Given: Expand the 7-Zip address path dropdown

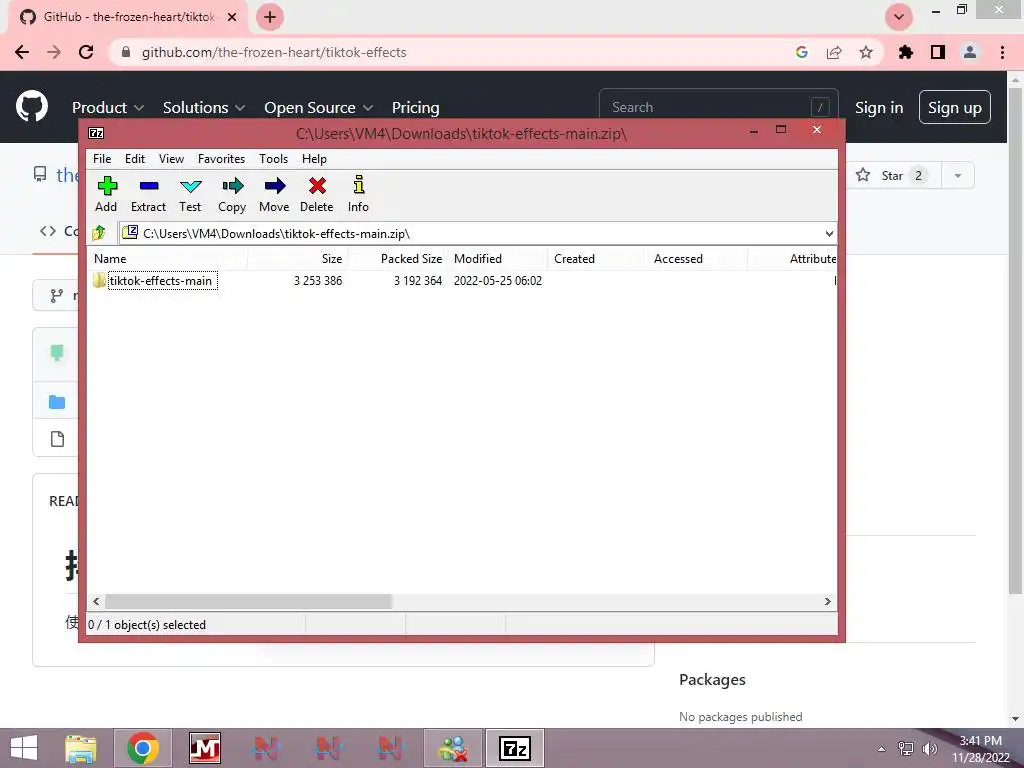Looking at the screenshot, I should point(829,233).
